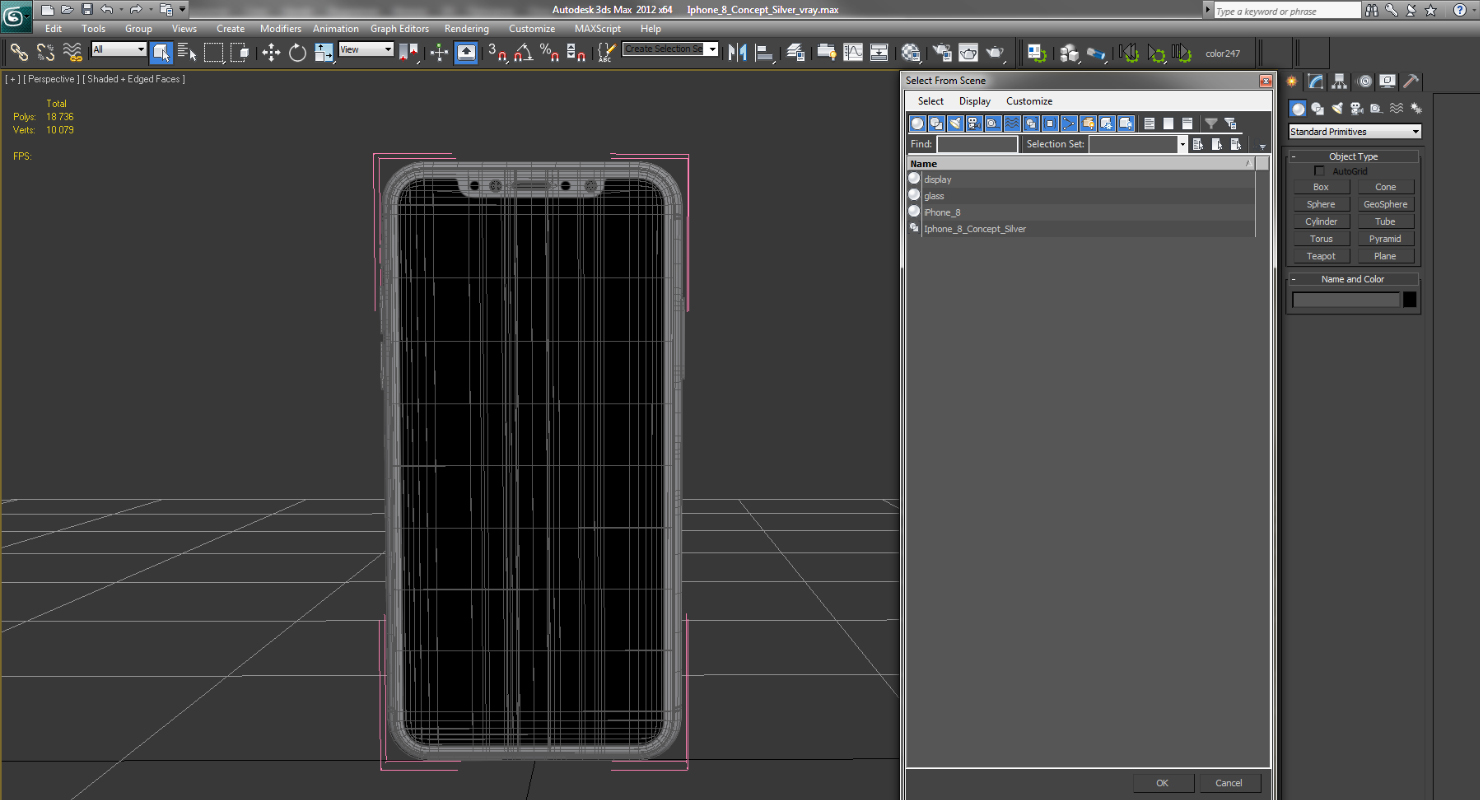
Task: Open Schematic View icon
Action: (x=879, y=52)
